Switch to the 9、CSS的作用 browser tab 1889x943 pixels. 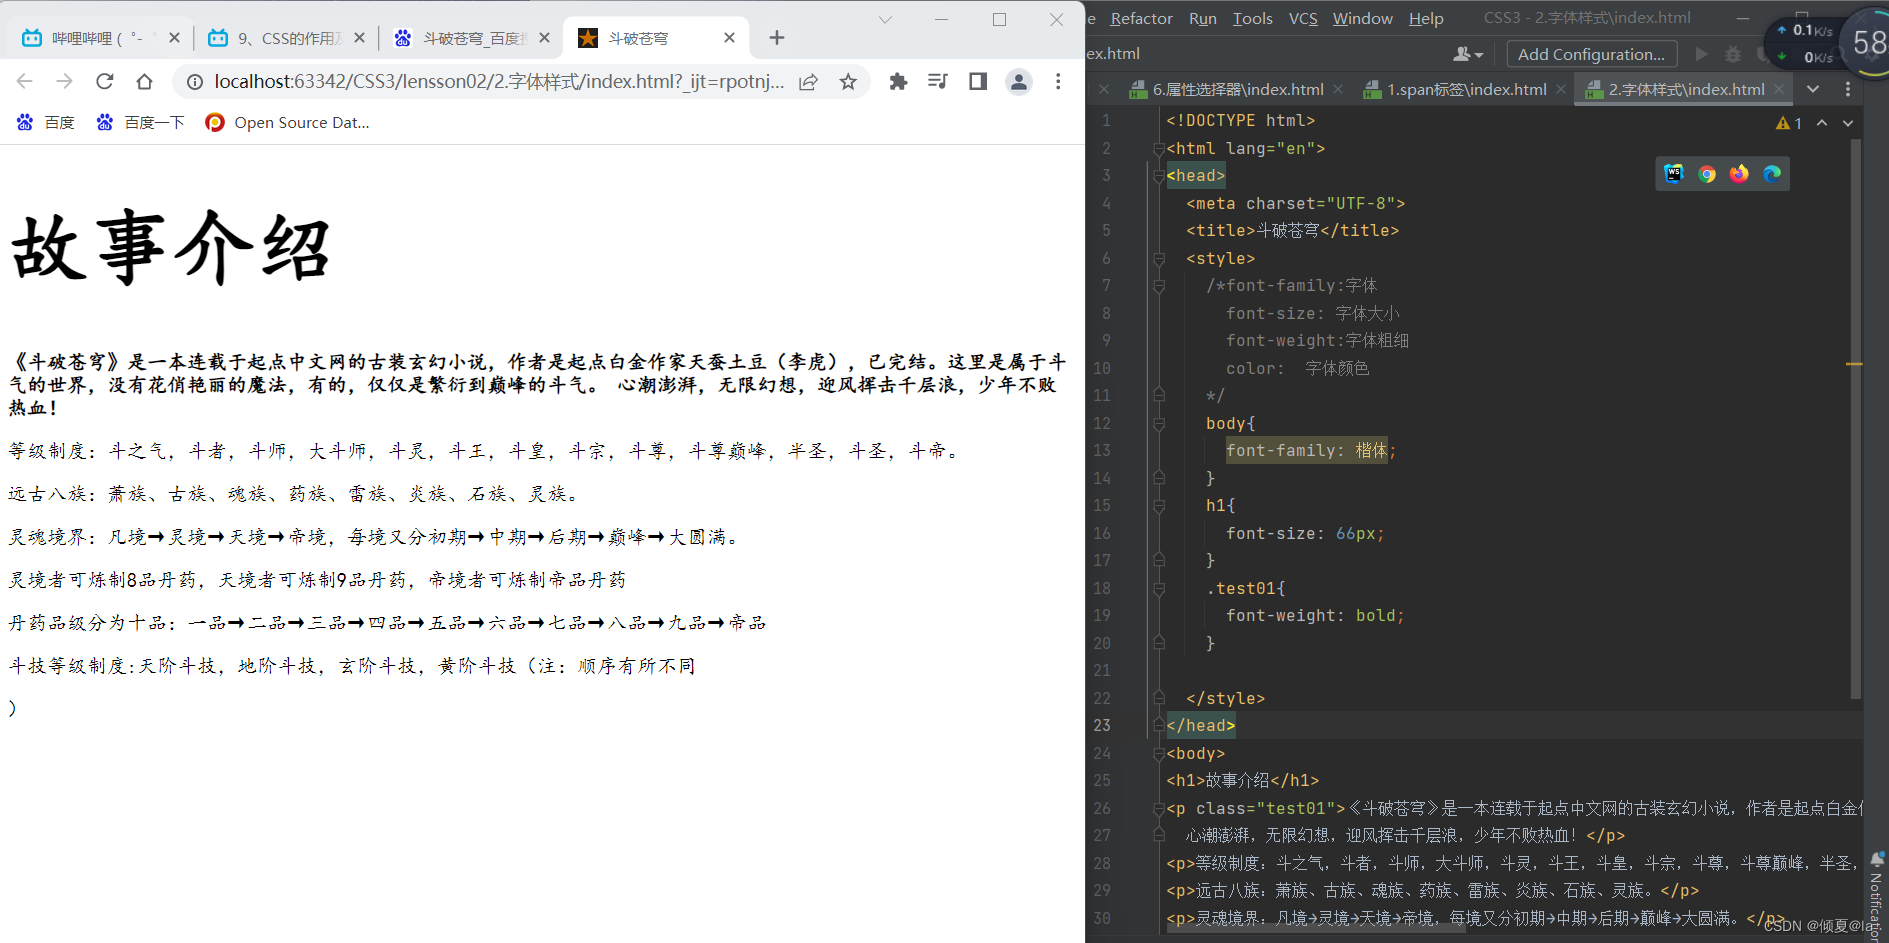(285, 38)
